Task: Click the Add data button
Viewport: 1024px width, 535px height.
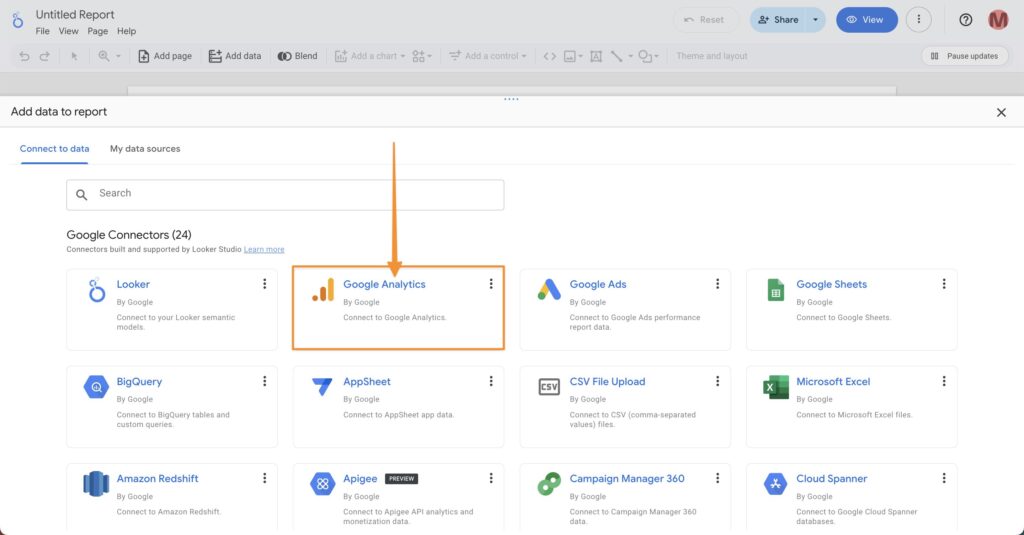Action: tap(235, 56)
